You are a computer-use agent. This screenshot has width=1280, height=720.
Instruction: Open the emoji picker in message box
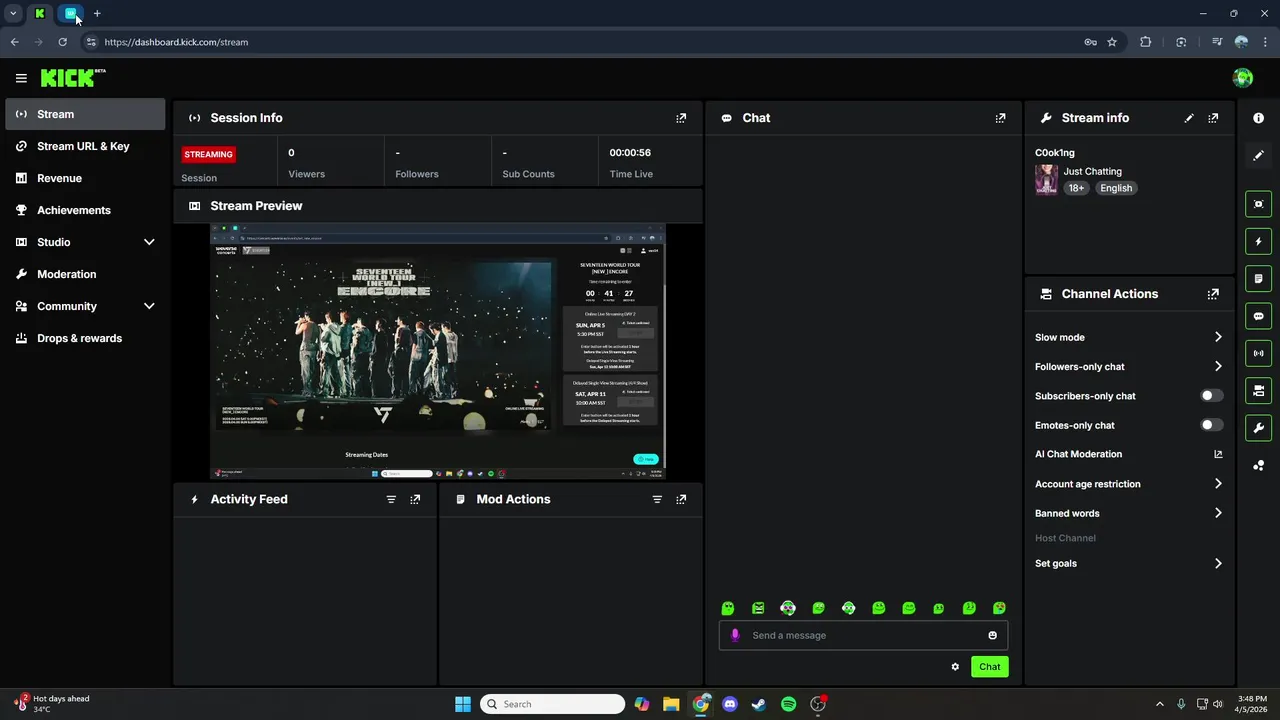[x=992, y=635]
